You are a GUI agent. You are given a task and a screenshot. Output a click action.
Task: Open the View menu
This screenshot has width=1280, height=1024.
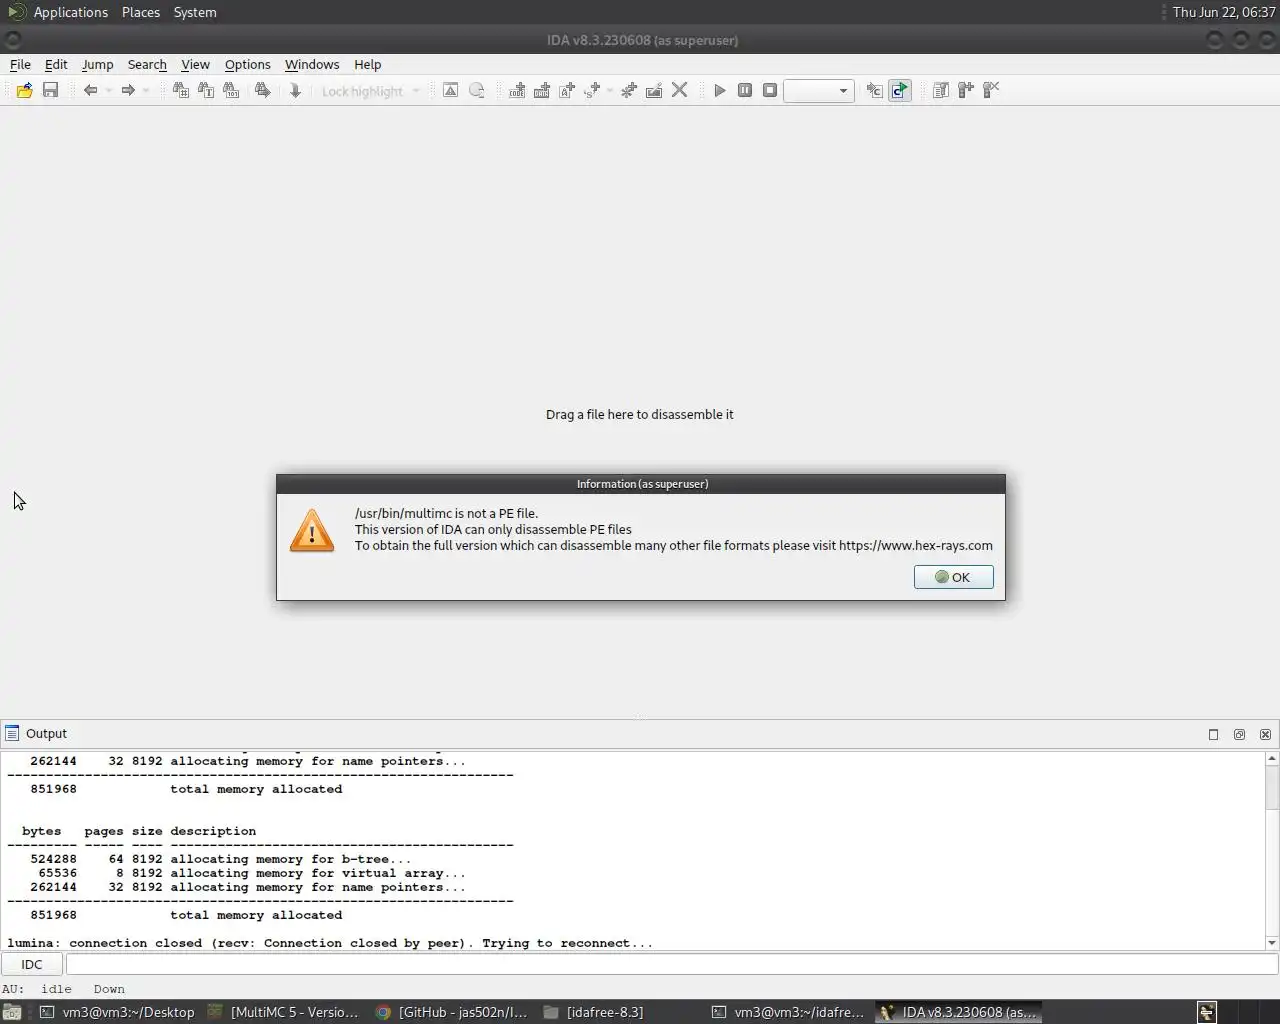(x=195, y=64)
